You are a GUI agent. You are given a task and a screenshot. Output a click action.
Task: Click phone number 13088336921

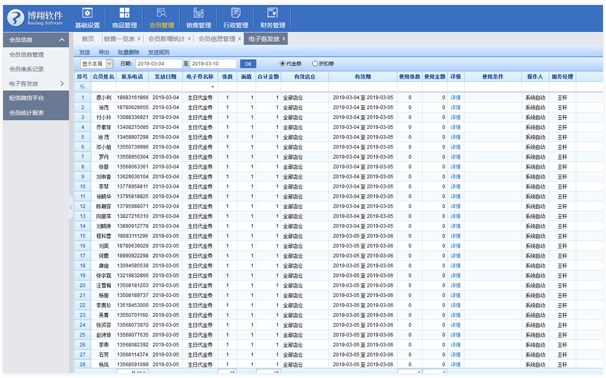[133, 117]
